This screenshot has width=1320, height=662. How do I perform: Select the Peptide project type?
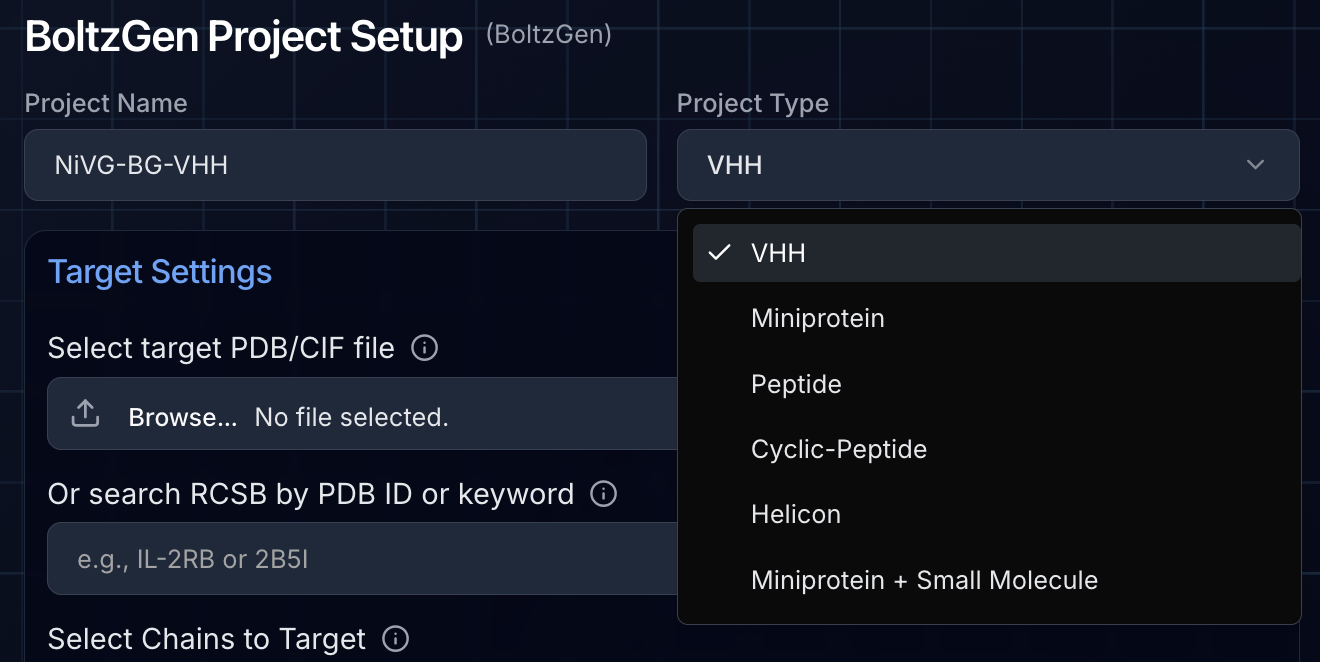796,383
